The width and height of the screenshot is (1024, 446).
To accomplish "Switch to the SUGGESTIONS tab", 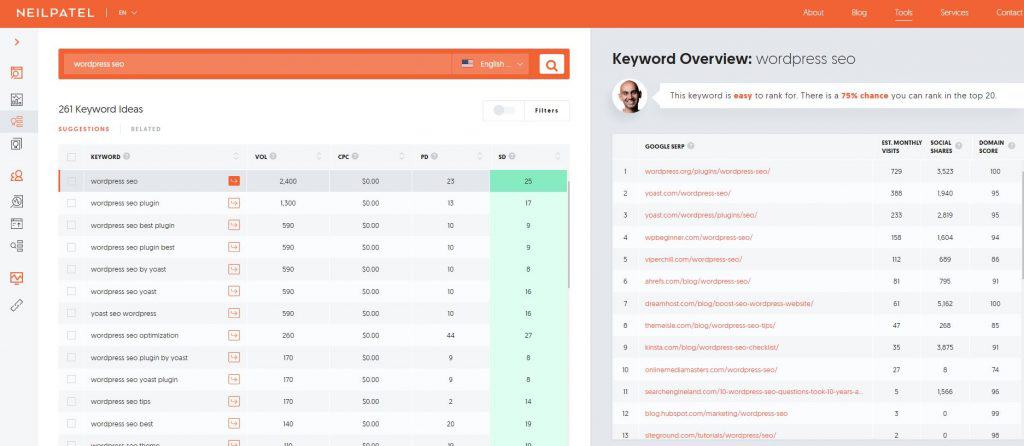I will [x=84, y=129].
